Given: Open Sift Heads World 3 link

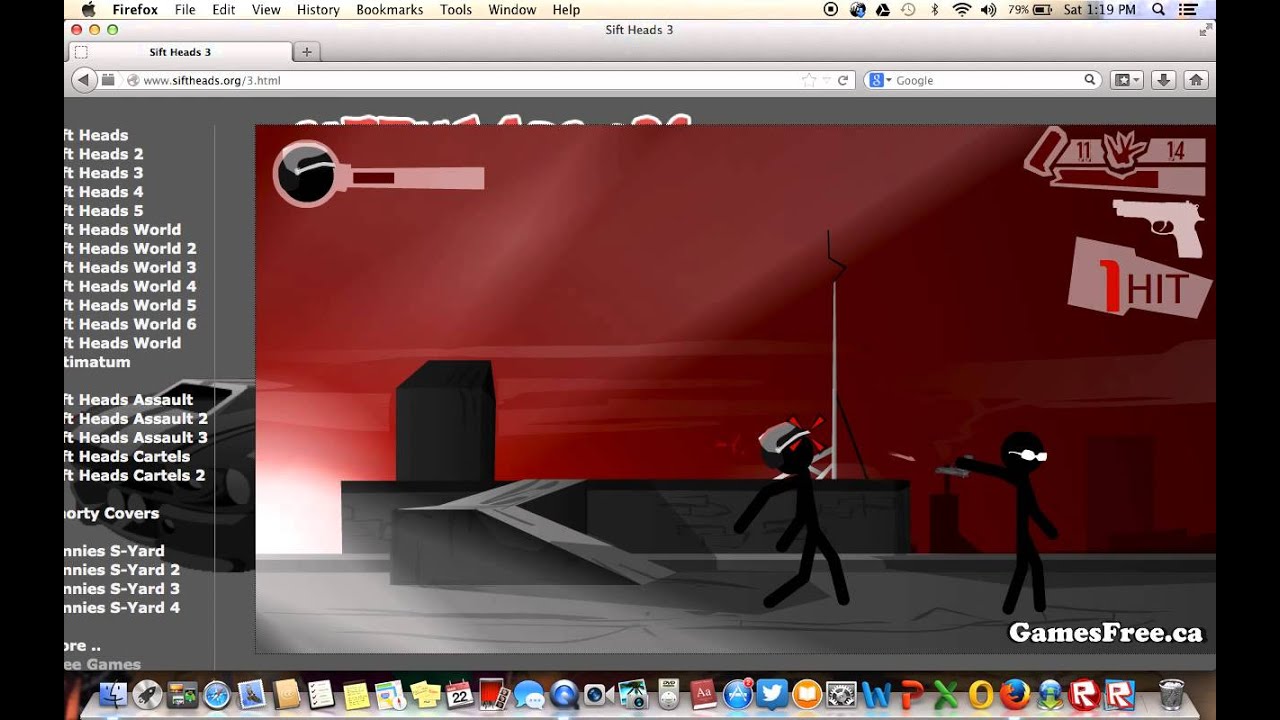Looking at the screenshot, I should point(130,268).
